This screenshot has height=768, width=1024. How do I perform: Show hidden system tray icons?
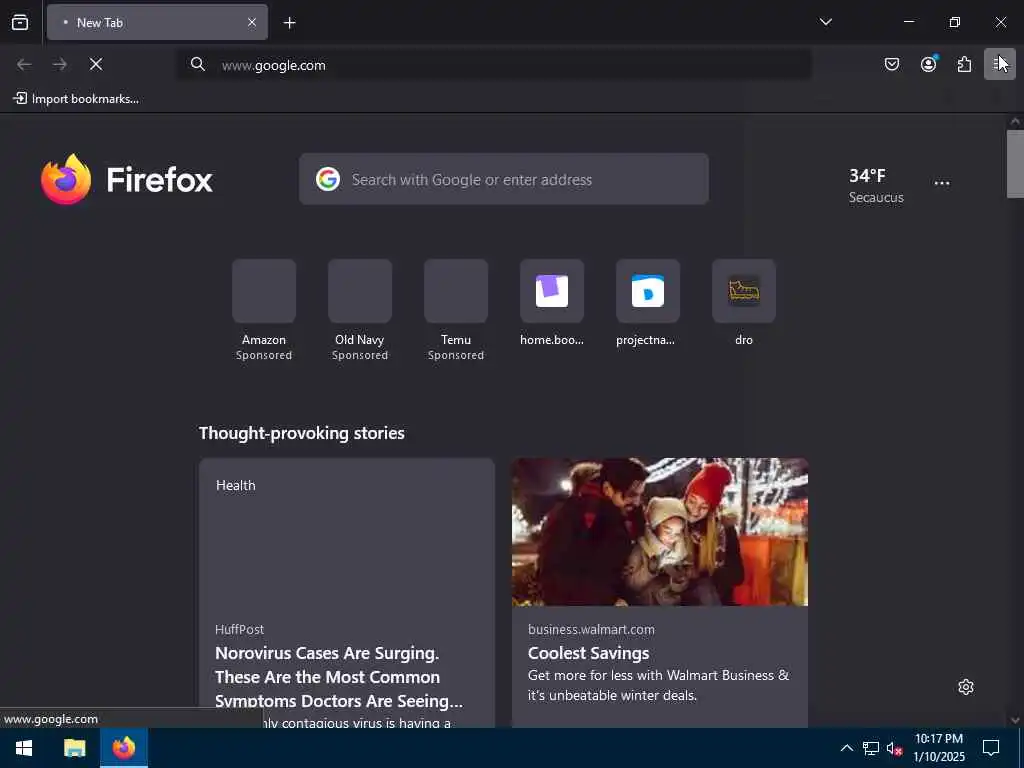pyautogui.click(x=846, y=748)
